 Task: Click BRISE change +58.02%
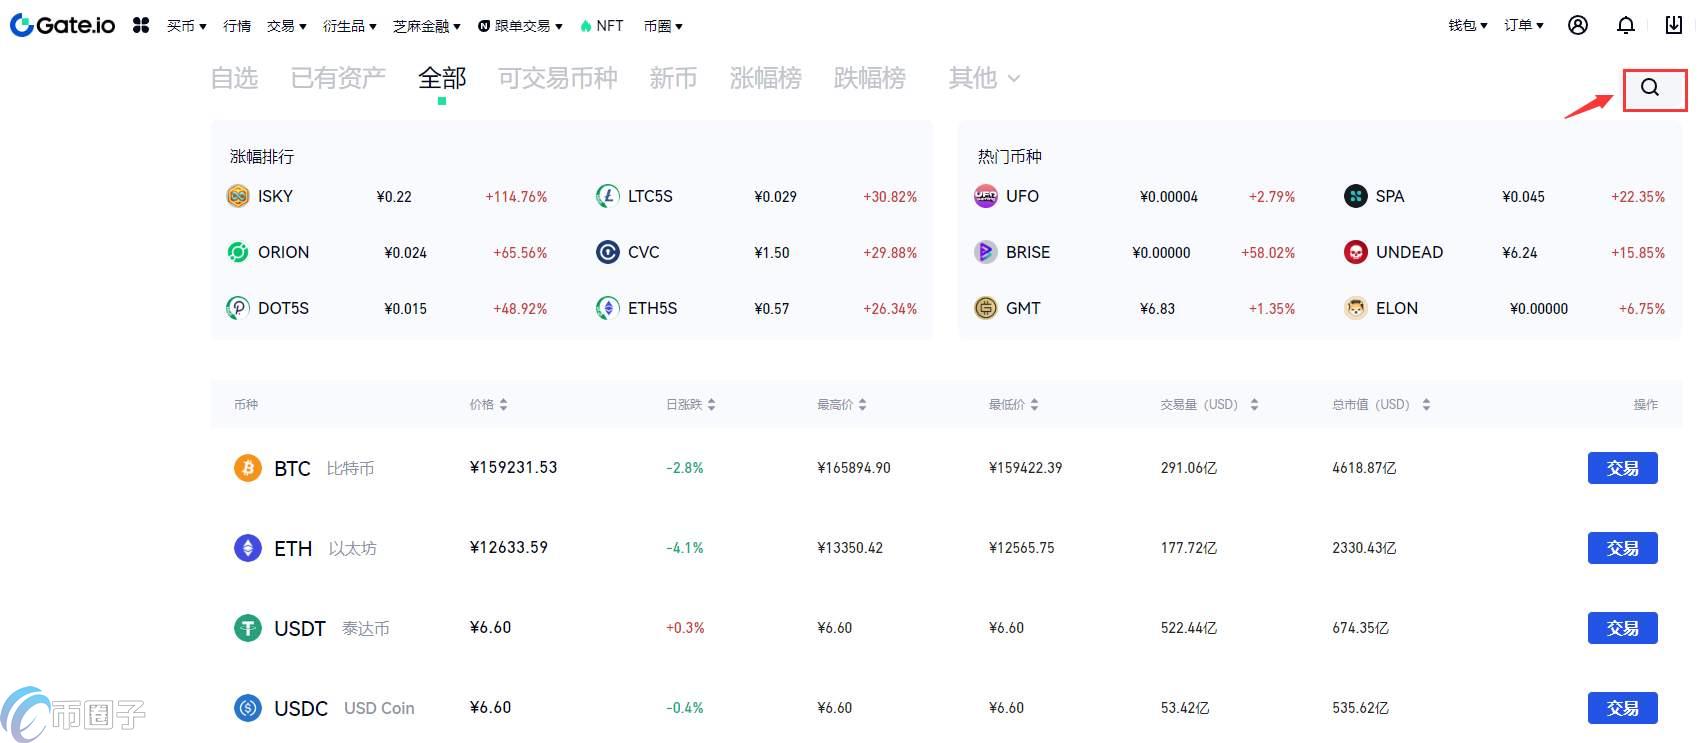click(1268, 253)
